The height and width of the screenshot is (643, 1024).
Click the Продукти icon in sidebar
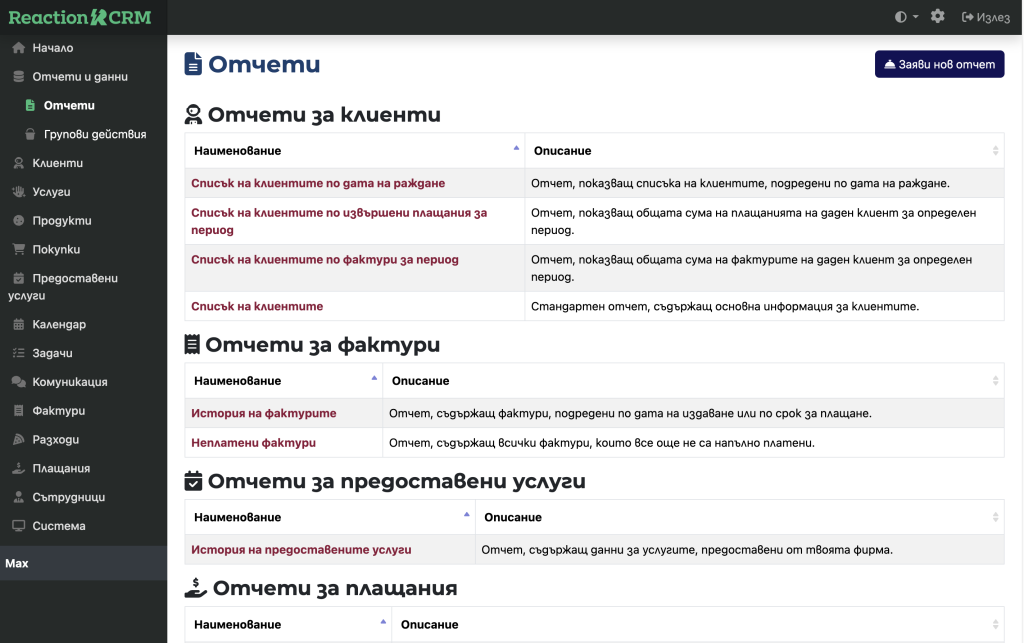[18, 221]
